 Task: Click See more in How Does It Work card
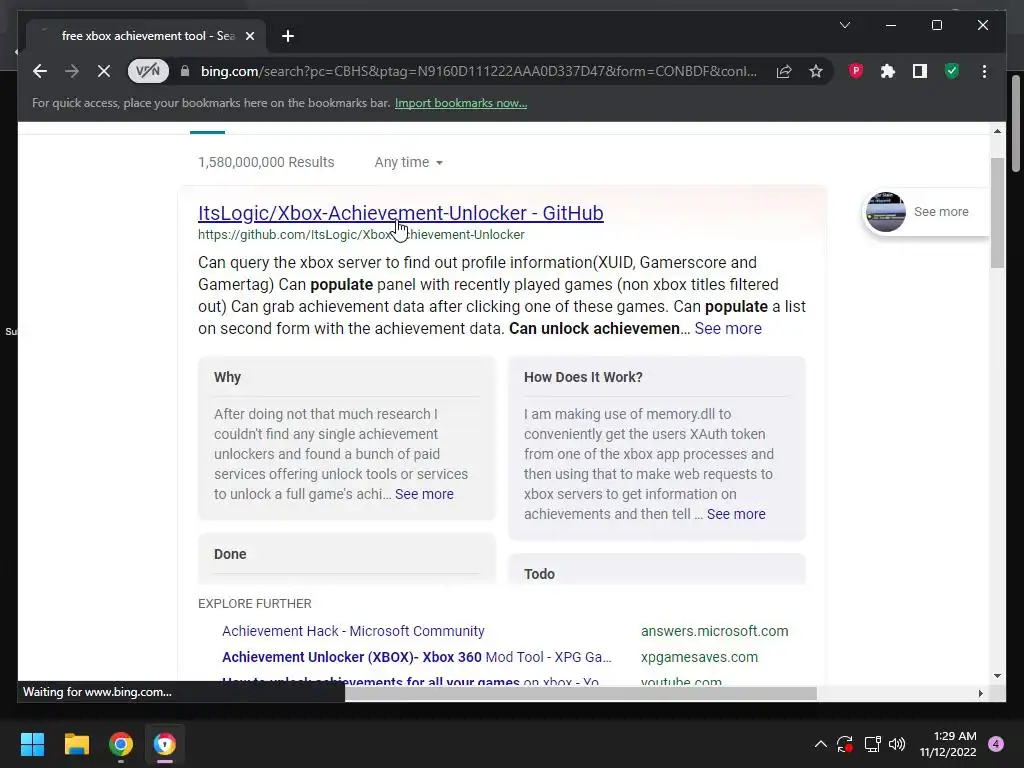pyautogui.click(x=735, y=514)
